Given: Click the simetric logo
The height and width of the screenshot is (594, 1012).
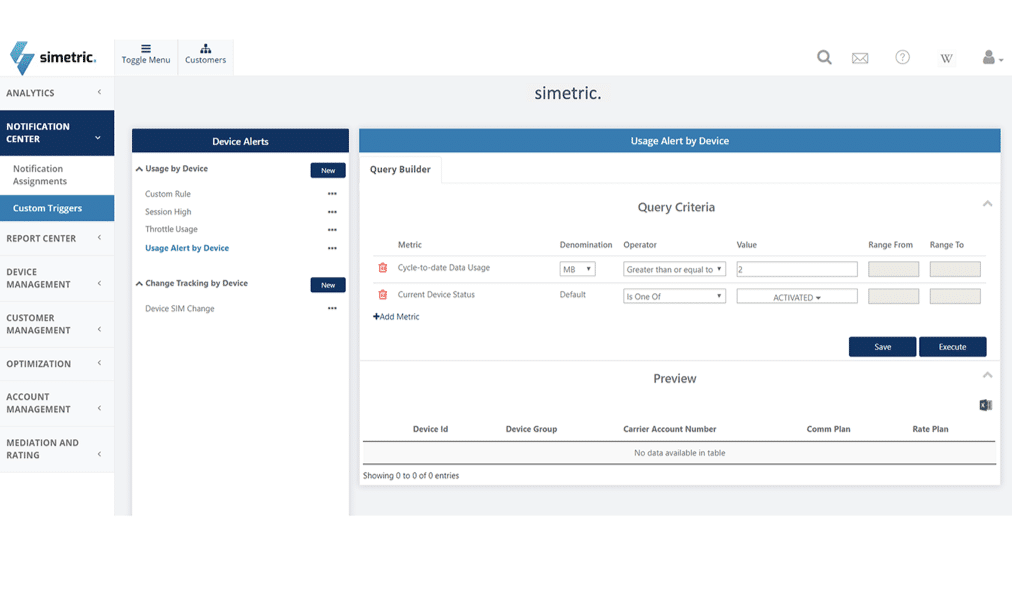Looking at the screenshot, I should [x=53, y=57].
